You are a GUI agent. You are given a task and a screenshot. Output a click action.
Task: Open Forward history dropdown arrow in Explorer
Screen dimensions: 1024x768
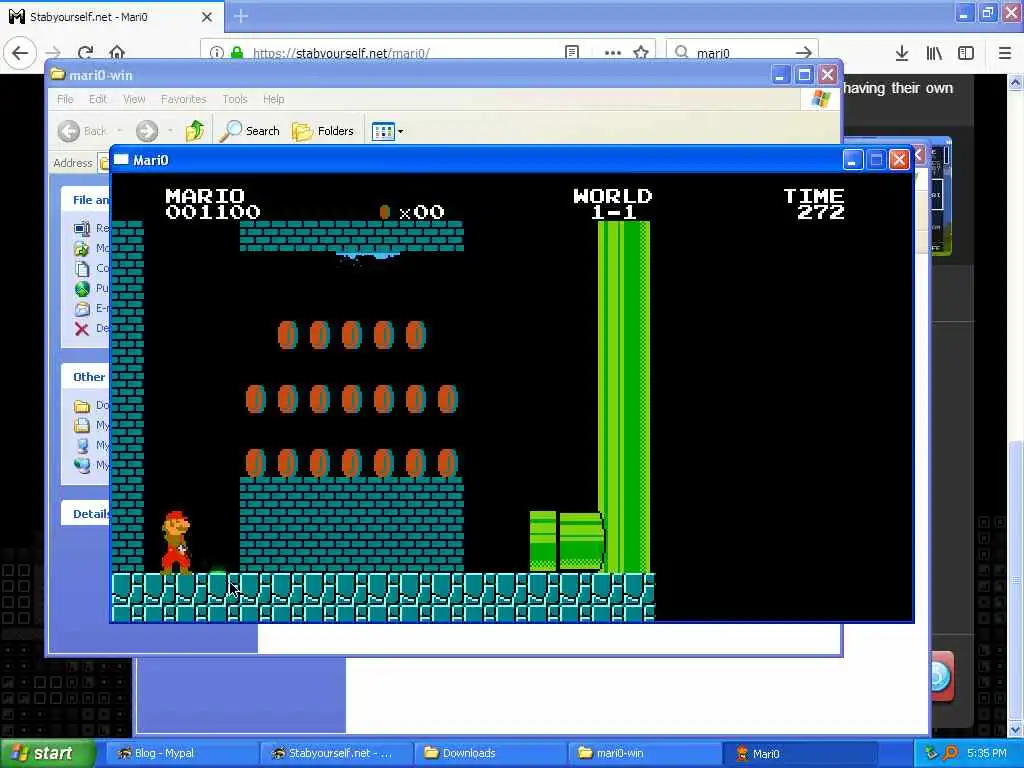click(170, 131)
